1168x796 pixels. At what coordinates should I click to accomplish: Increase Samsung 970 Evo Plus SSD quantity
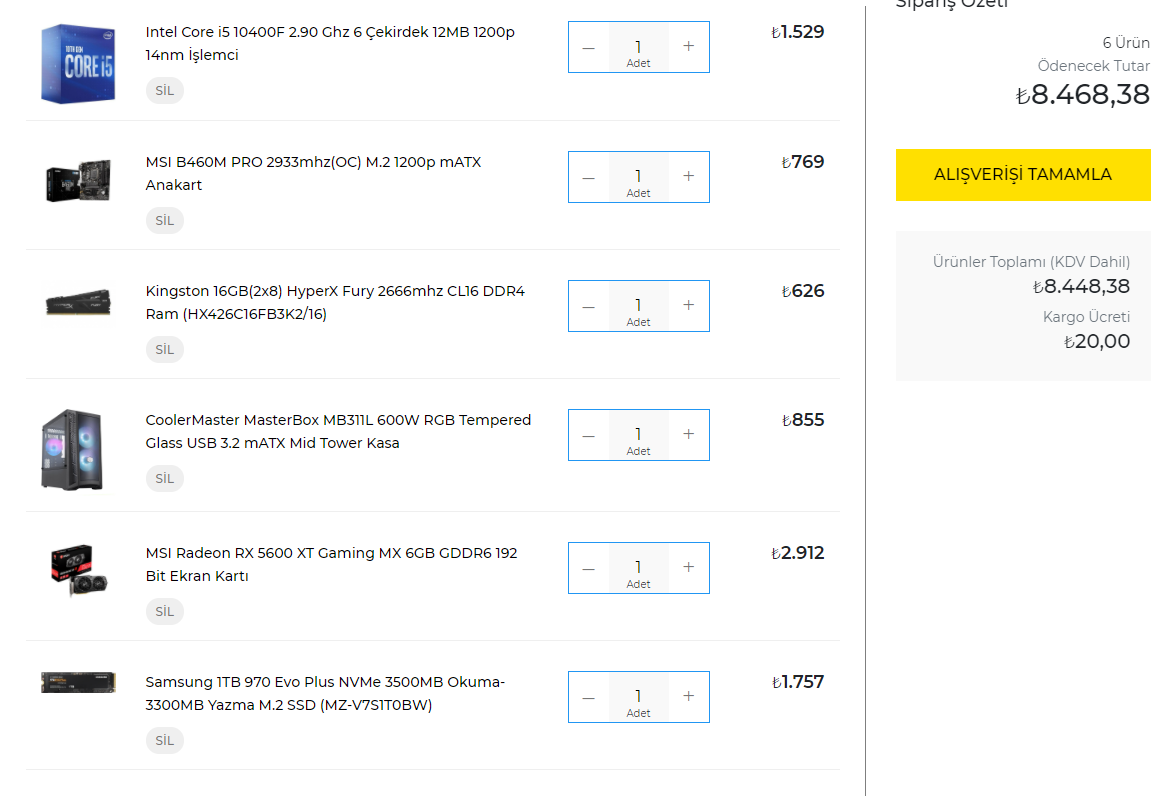click(688, 696)
